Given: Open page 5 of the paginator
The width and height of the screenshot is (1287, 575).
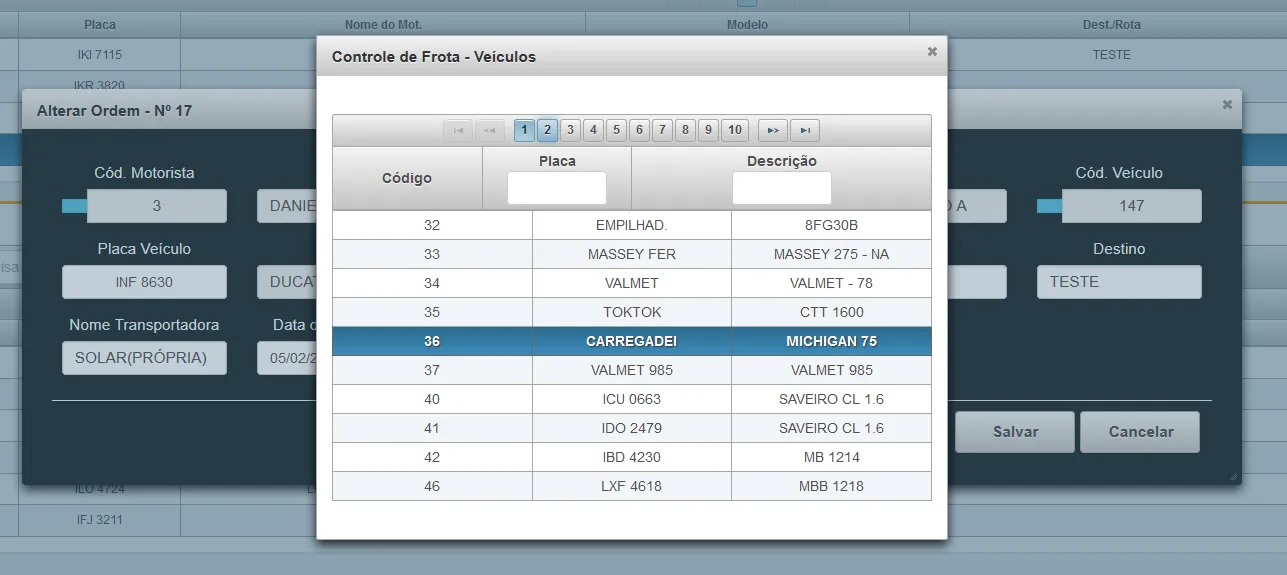Looking at the screenshot, I should tap(616, 130).
